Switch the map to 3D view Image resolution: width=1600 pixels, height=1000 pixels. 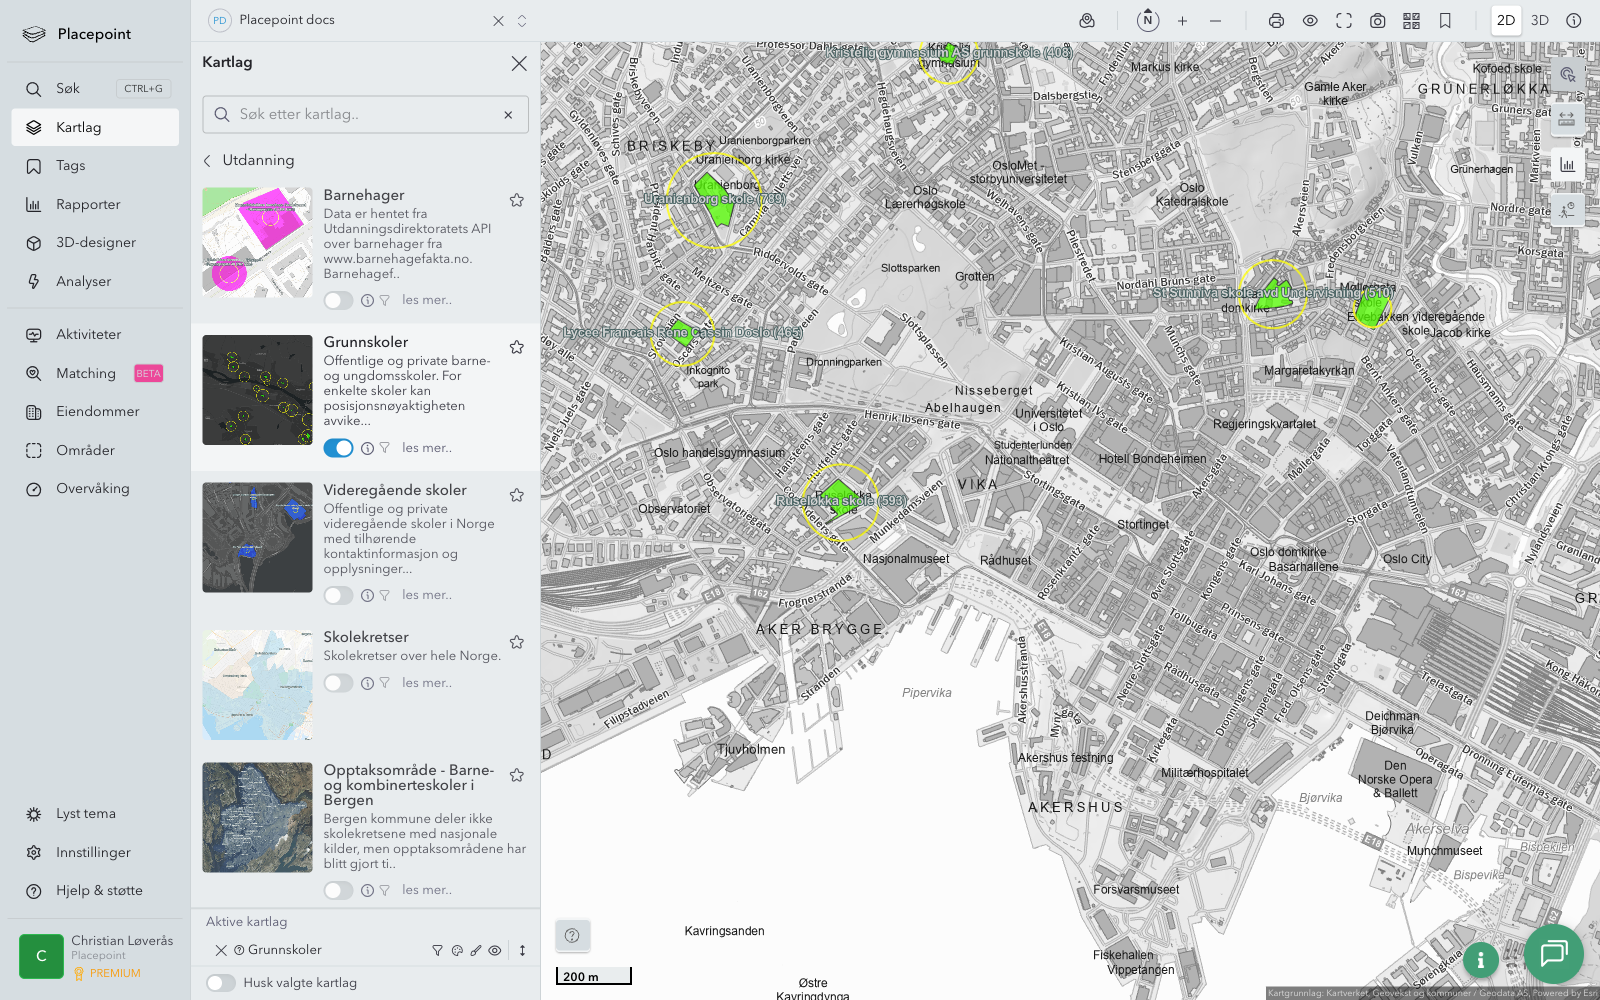coord(1539,21)
